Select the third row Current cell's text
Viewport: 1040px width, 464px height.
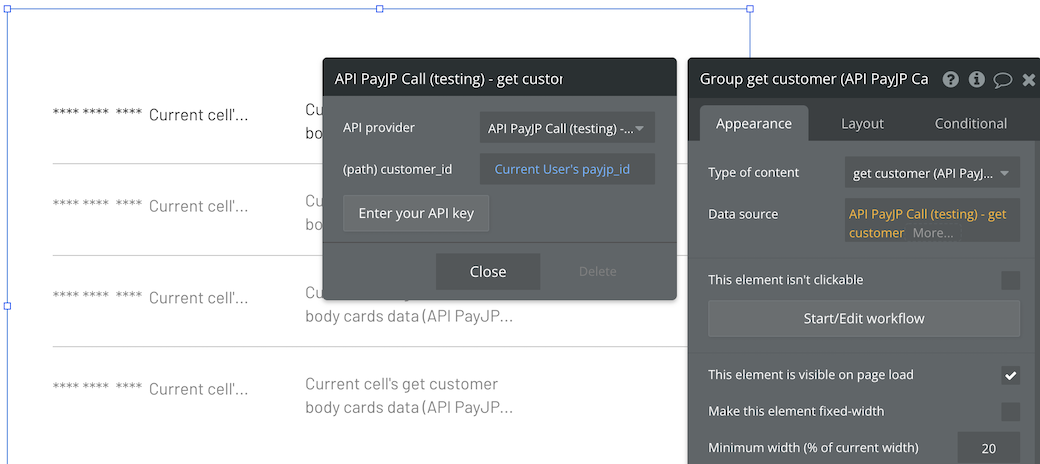[198, 298]
